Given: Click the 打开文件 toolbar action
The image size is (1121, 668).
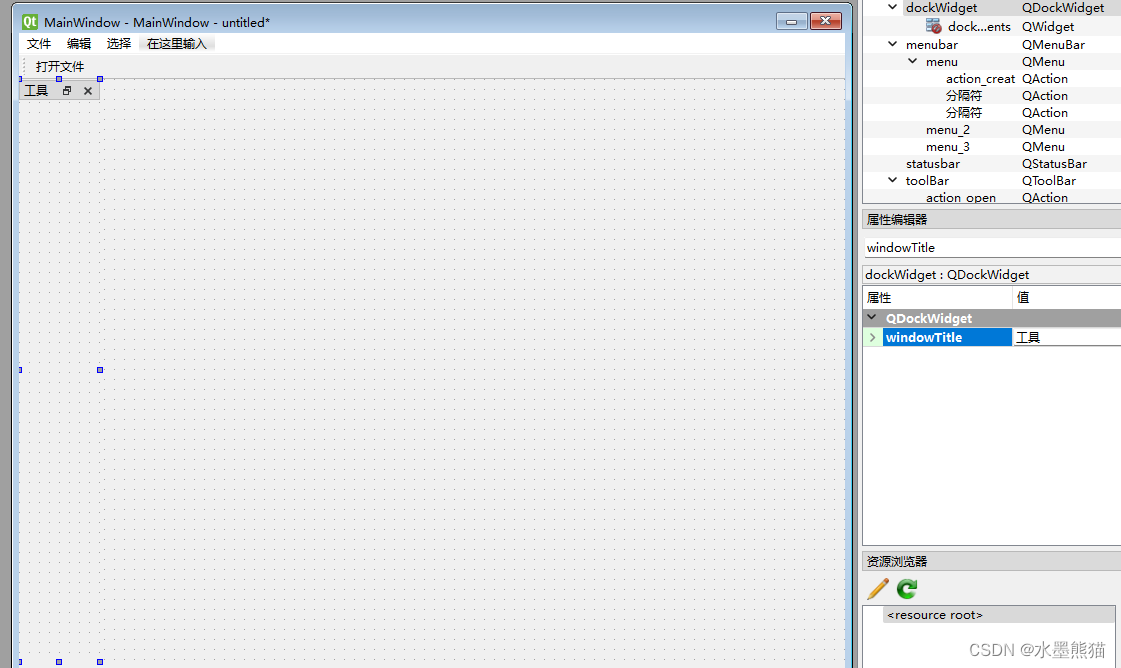Looking at the screenshot, I should click(x=60, y=67).
